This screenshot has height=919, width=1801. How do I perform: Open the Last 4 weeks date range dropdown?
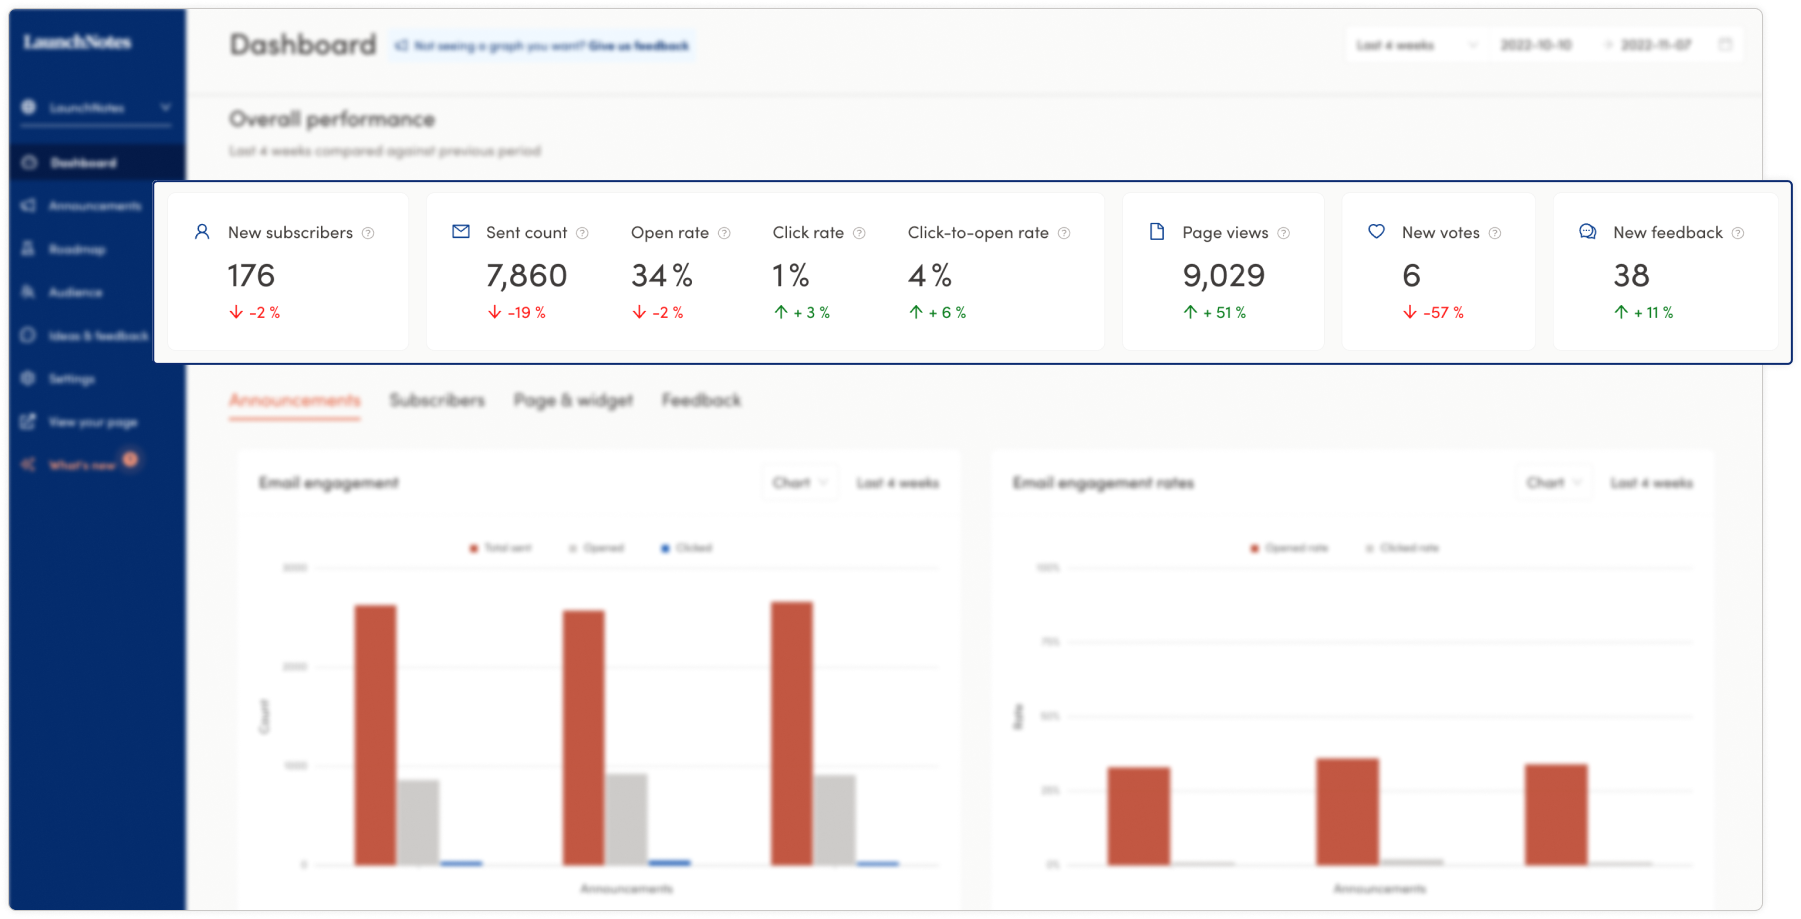[1414, 45]
